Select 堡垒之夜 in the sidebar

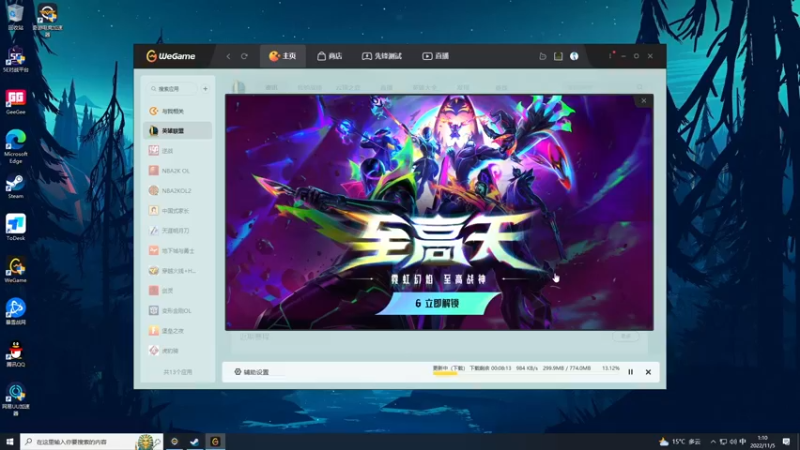[x=178, y=331]
